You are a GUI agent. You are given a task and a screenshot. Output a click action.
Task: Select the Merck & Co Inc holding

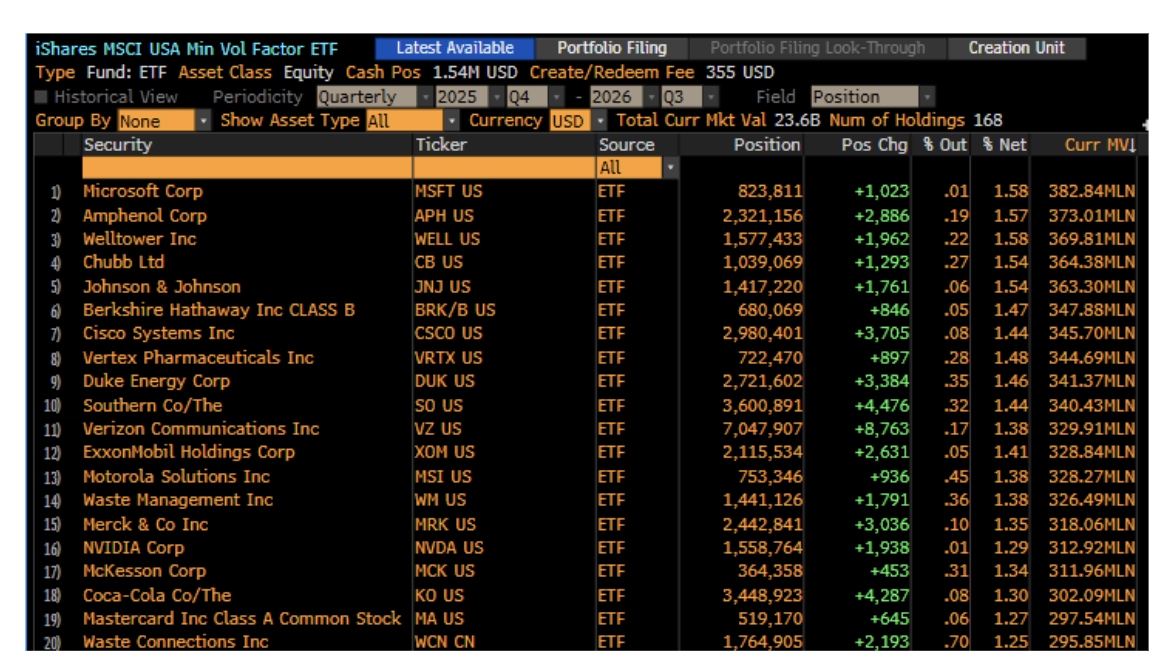coord(145,524)
